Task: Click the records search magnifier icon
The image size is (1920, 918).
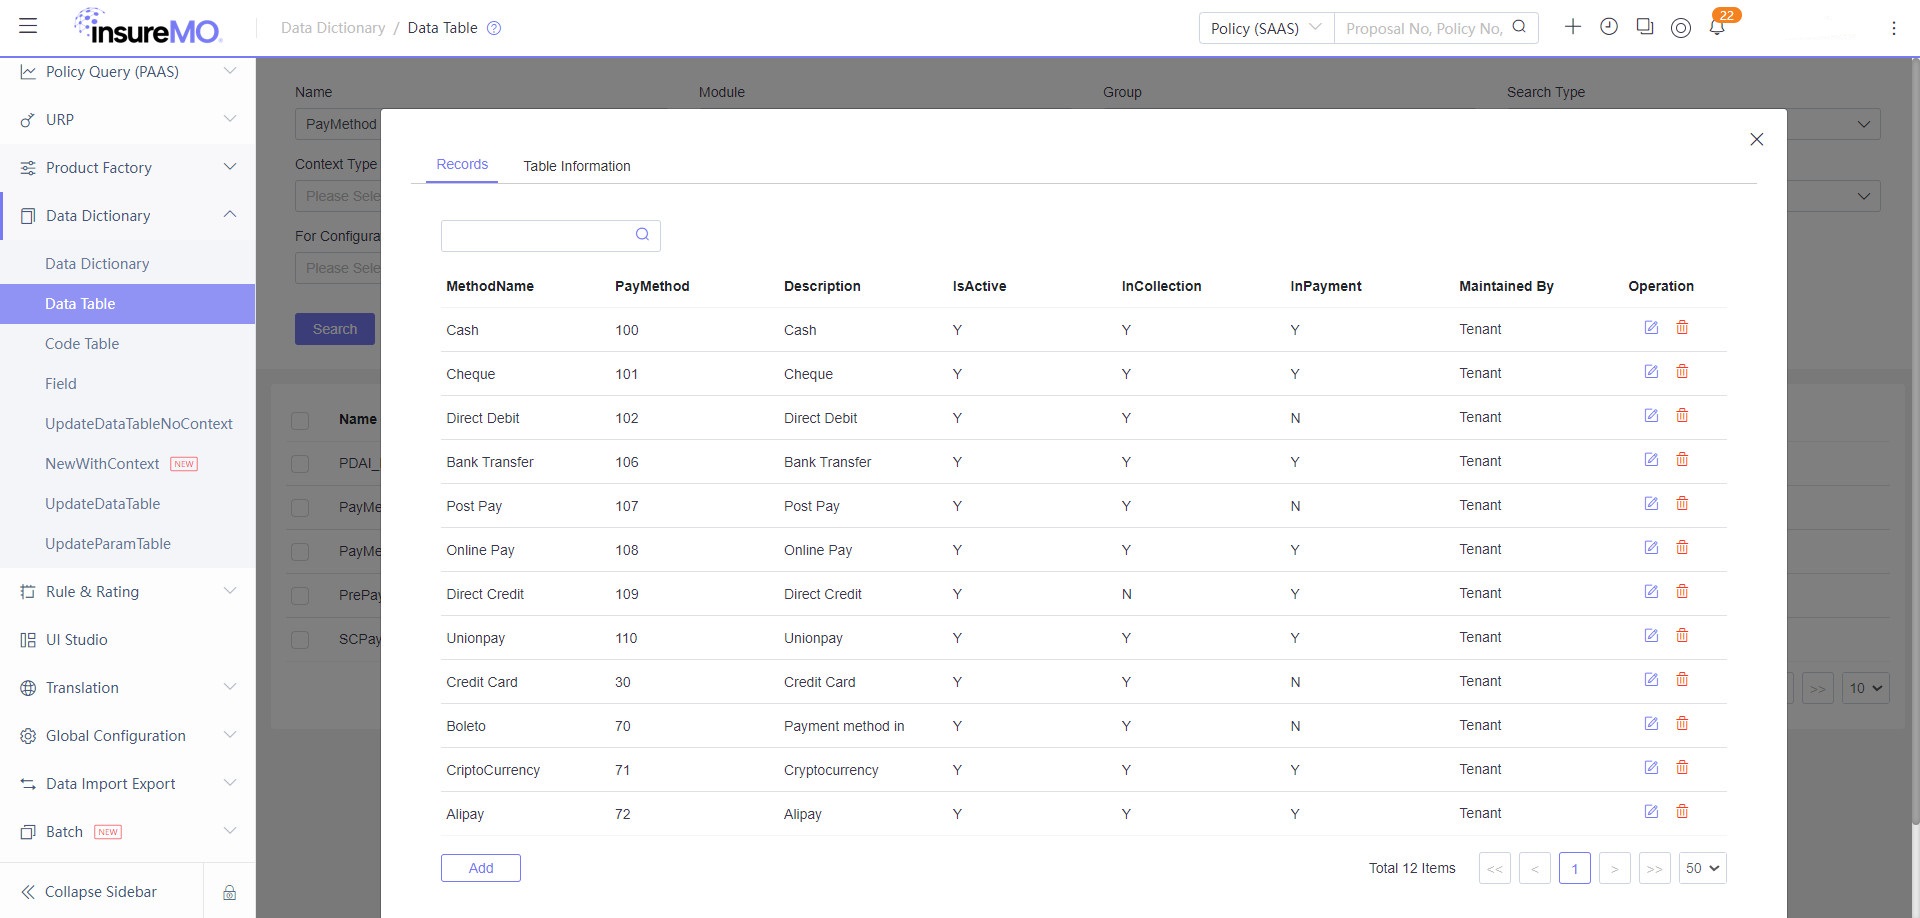Action: 643,235
